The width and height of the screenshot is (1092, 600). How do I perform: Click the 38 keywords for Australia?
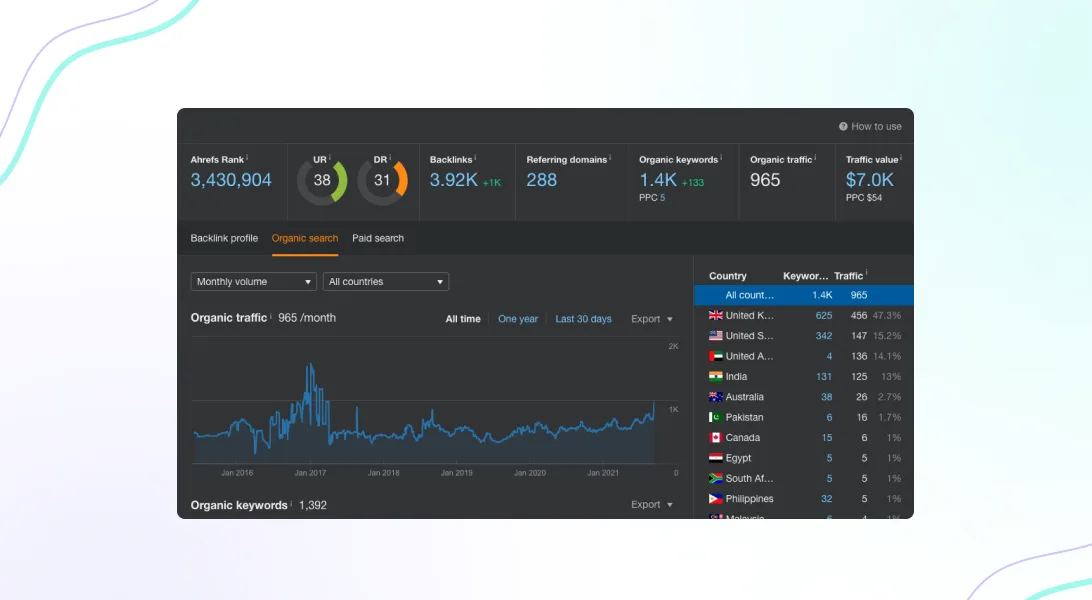click(827, 397)
